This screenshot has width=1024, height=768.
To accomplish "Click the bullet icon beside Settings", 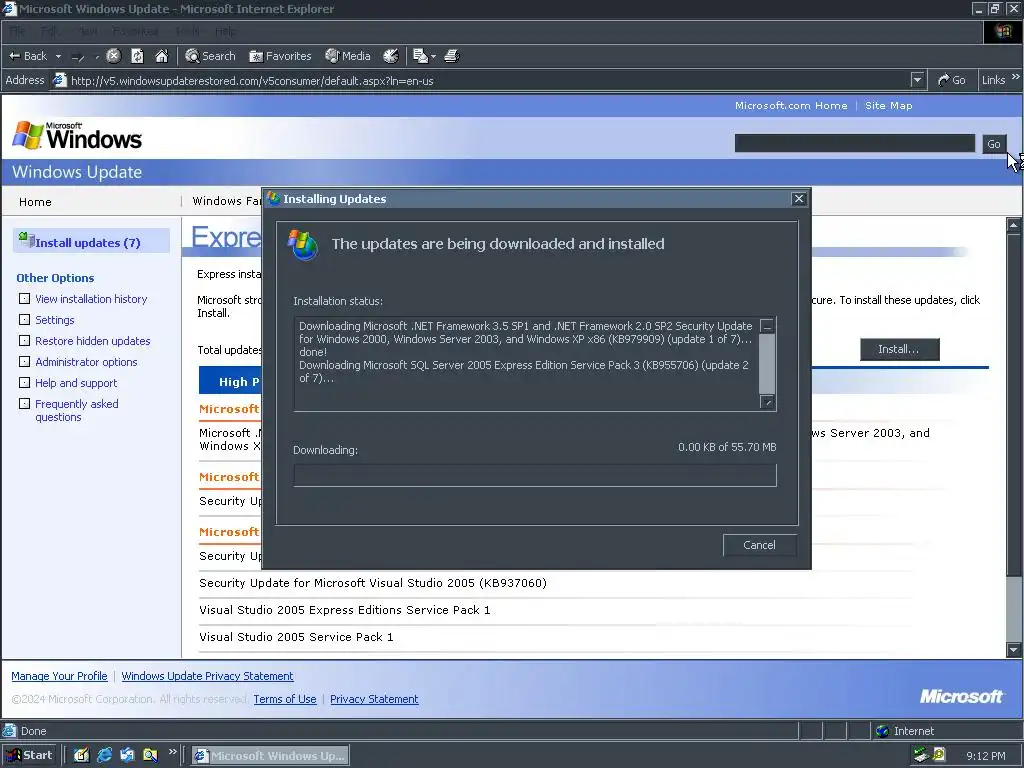I will 24,319.
